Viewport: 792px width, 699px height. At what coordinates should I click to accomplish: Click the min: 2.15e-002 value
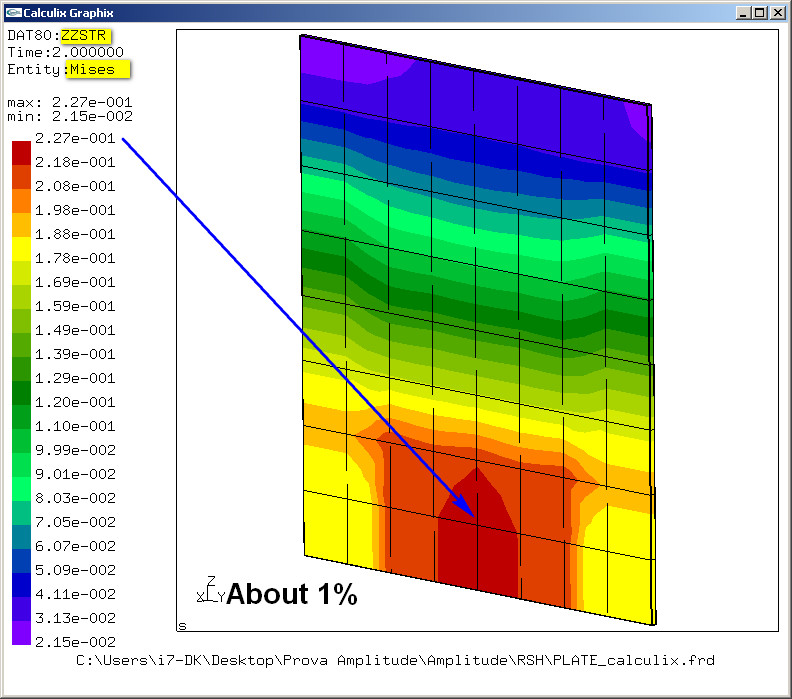(70, 116)
